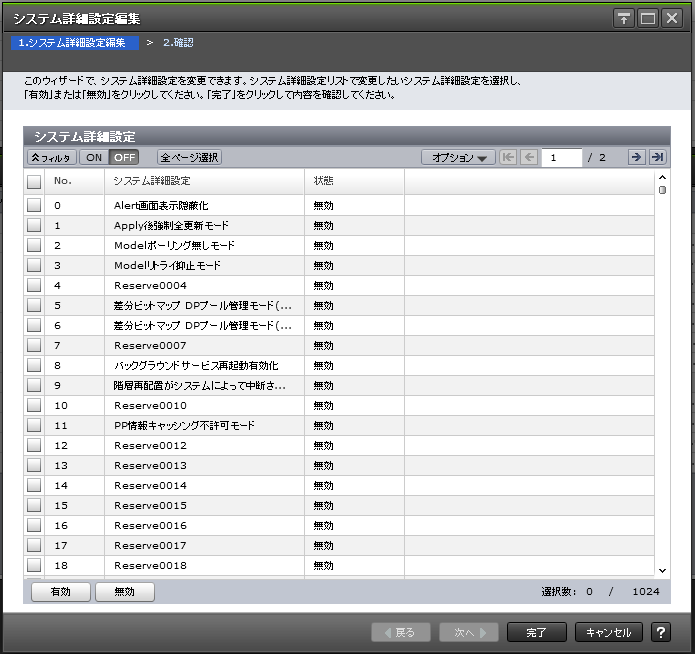Sort by システム詳細設定 column header

point(204,181)
